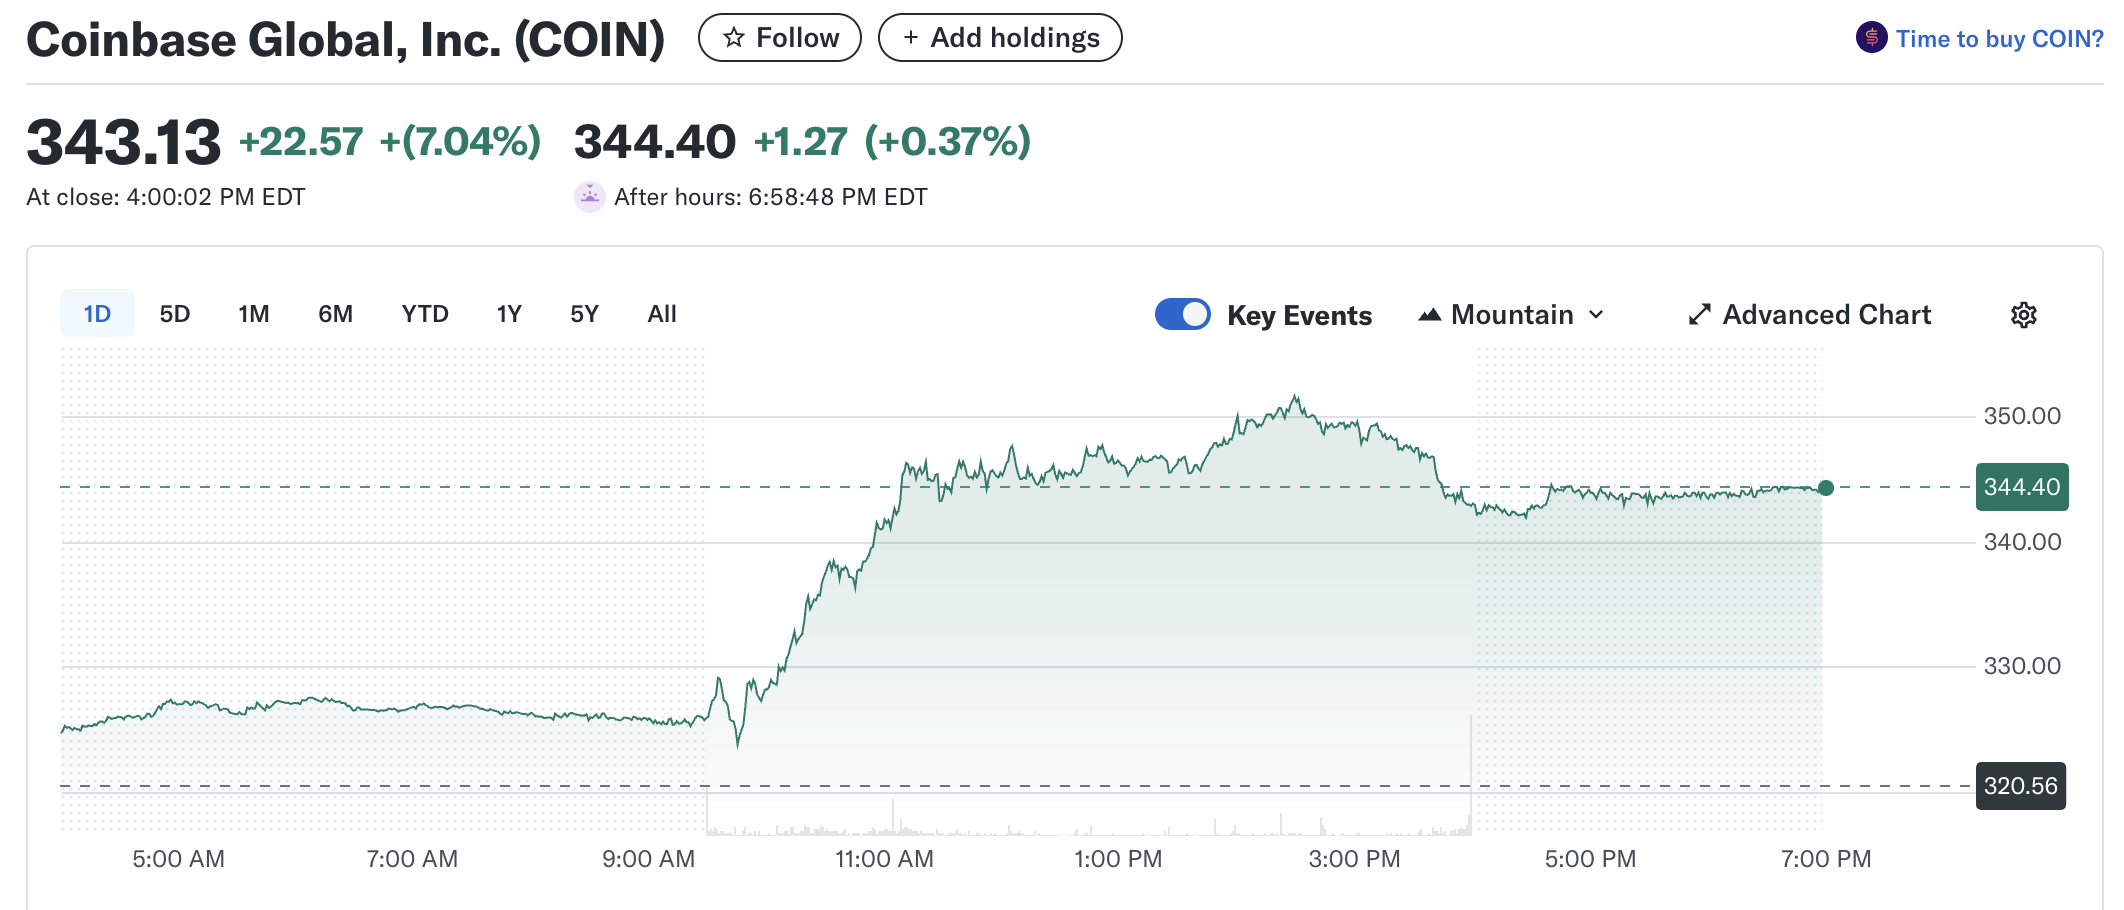Click the plus icon in Add holdings
This screenshot has width=2124, height=910.
pos(910,38)
